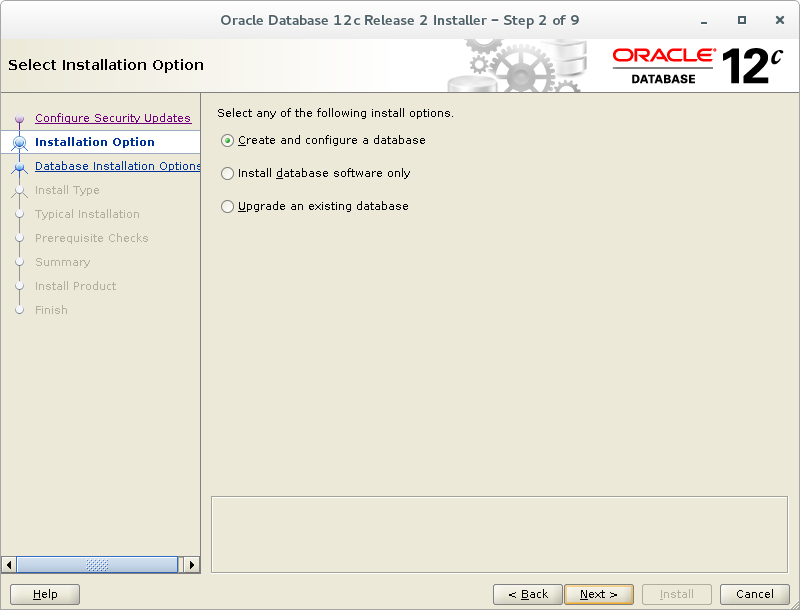The image size is (800, 610).
Task: Click the Finish step bullet icon
Action: click(x=19, y=310)
